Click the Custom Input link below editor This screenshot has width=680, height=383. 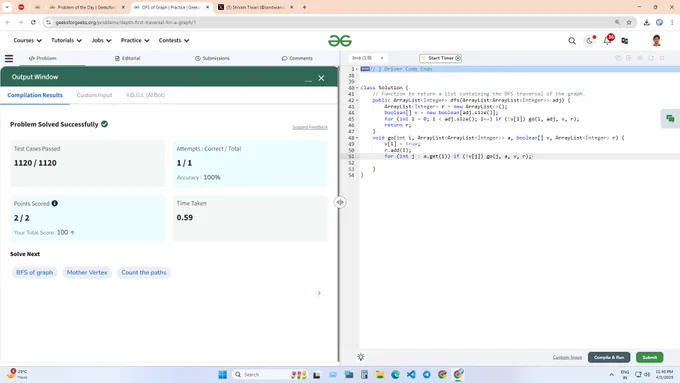coord(567,357)
